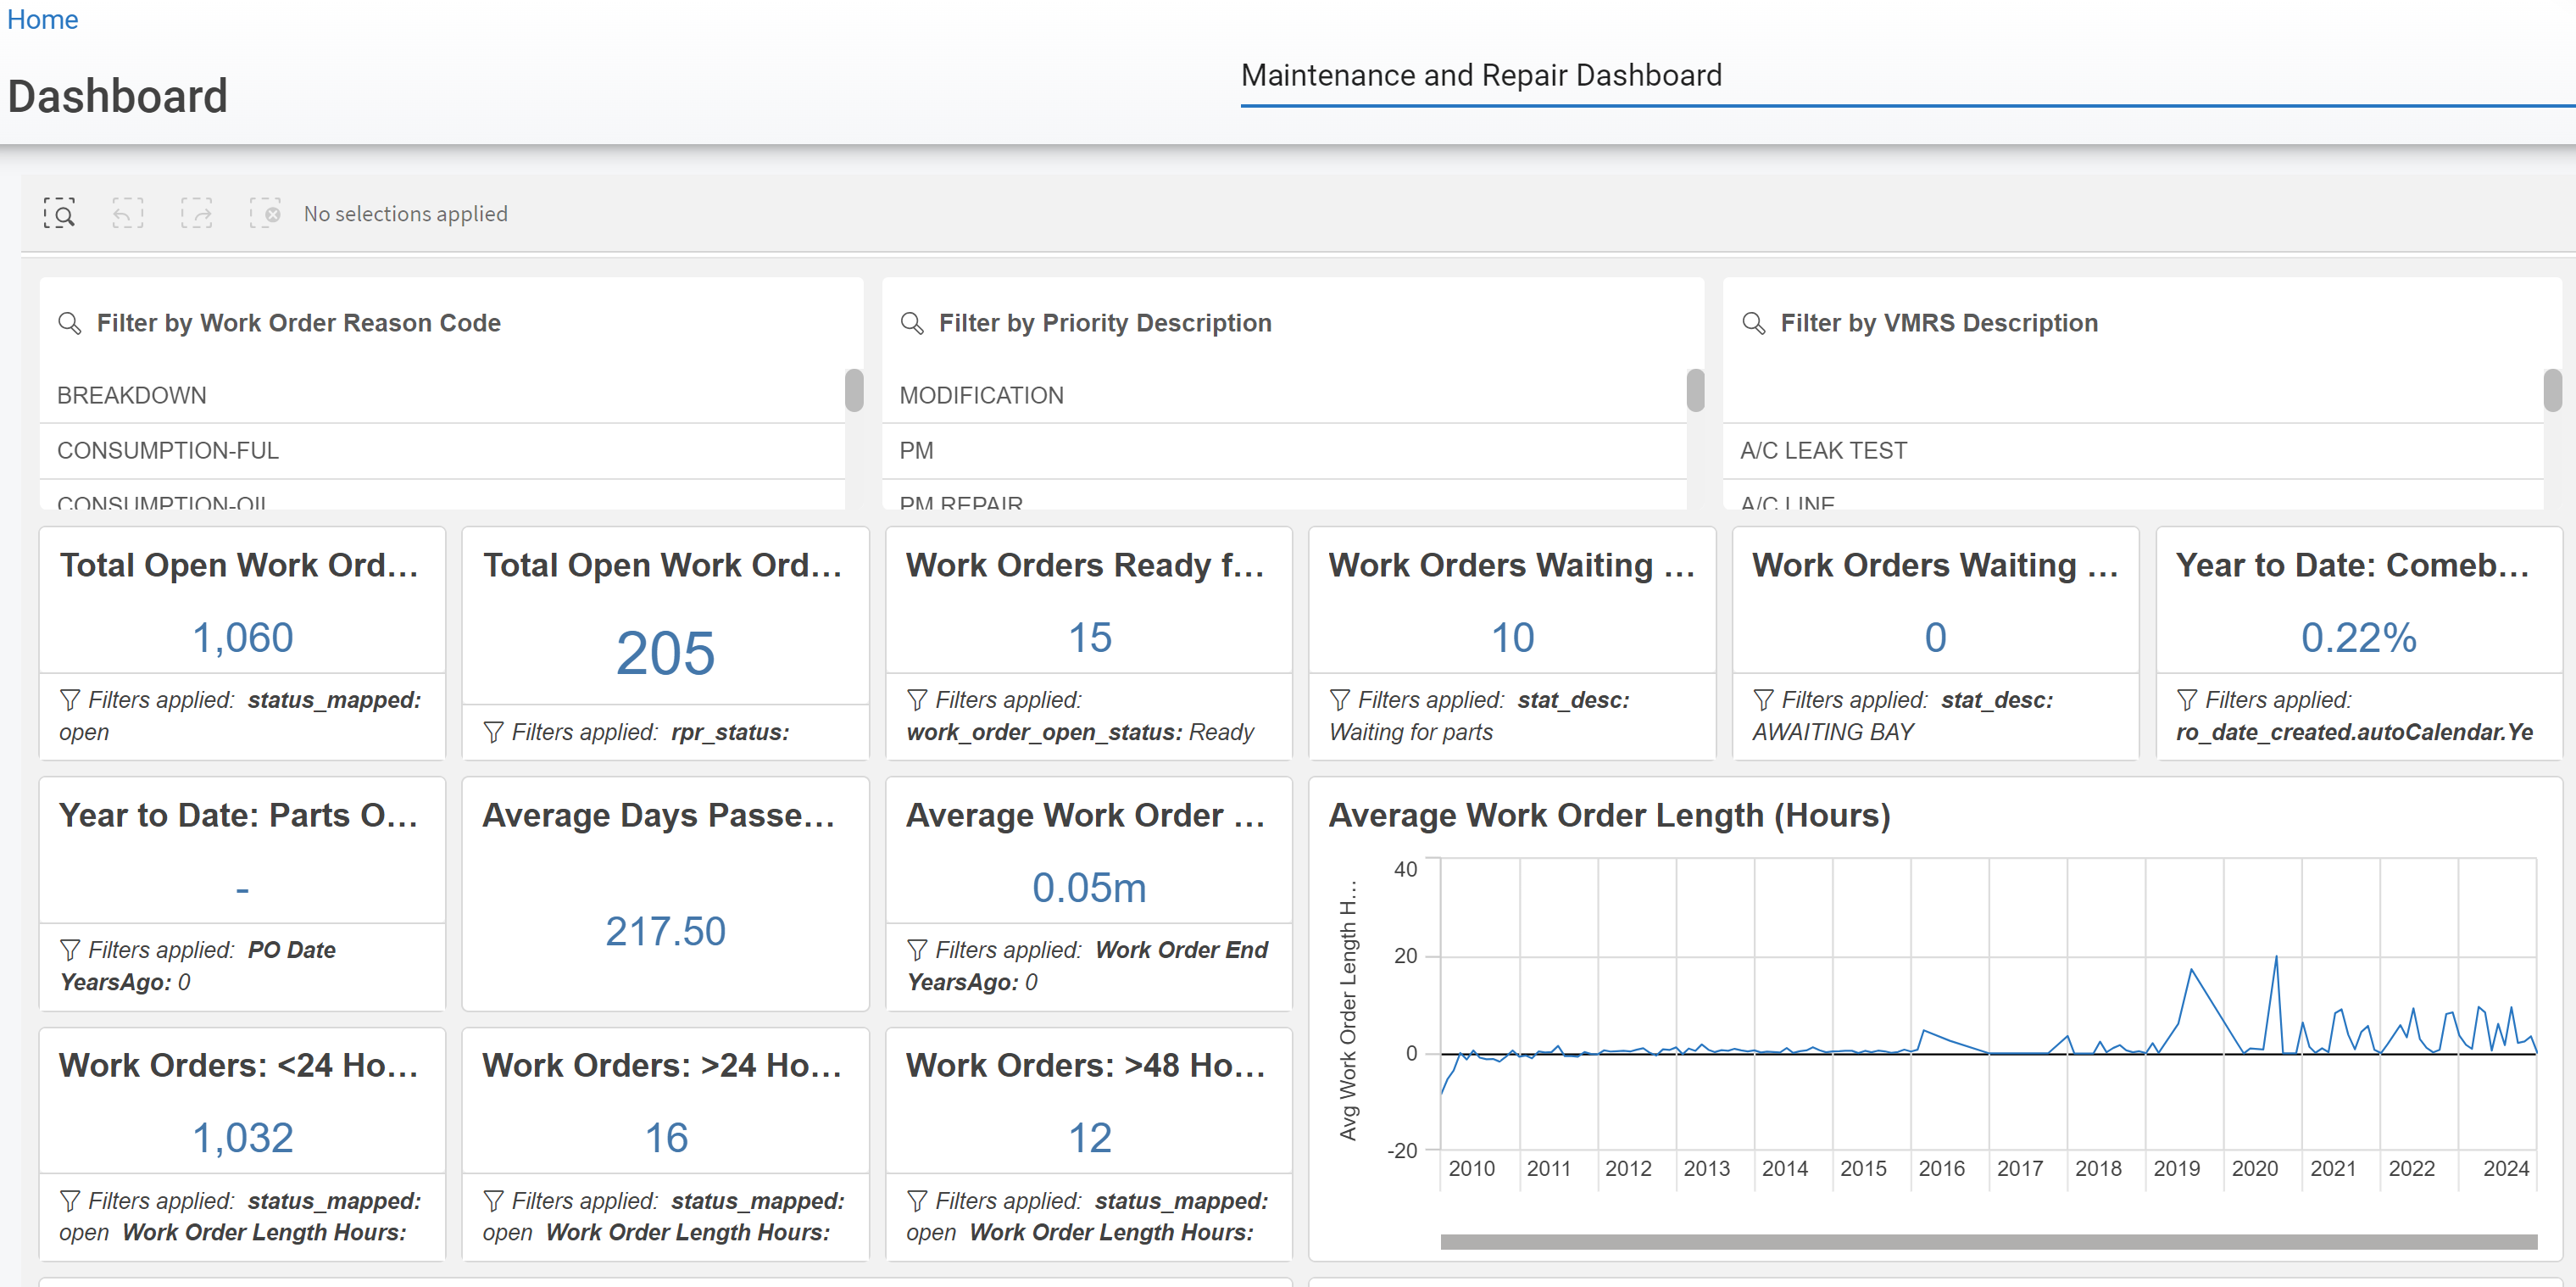Open the smart search selections tool
Viewport: 2576px width, 1287px height.
point(59,213)
